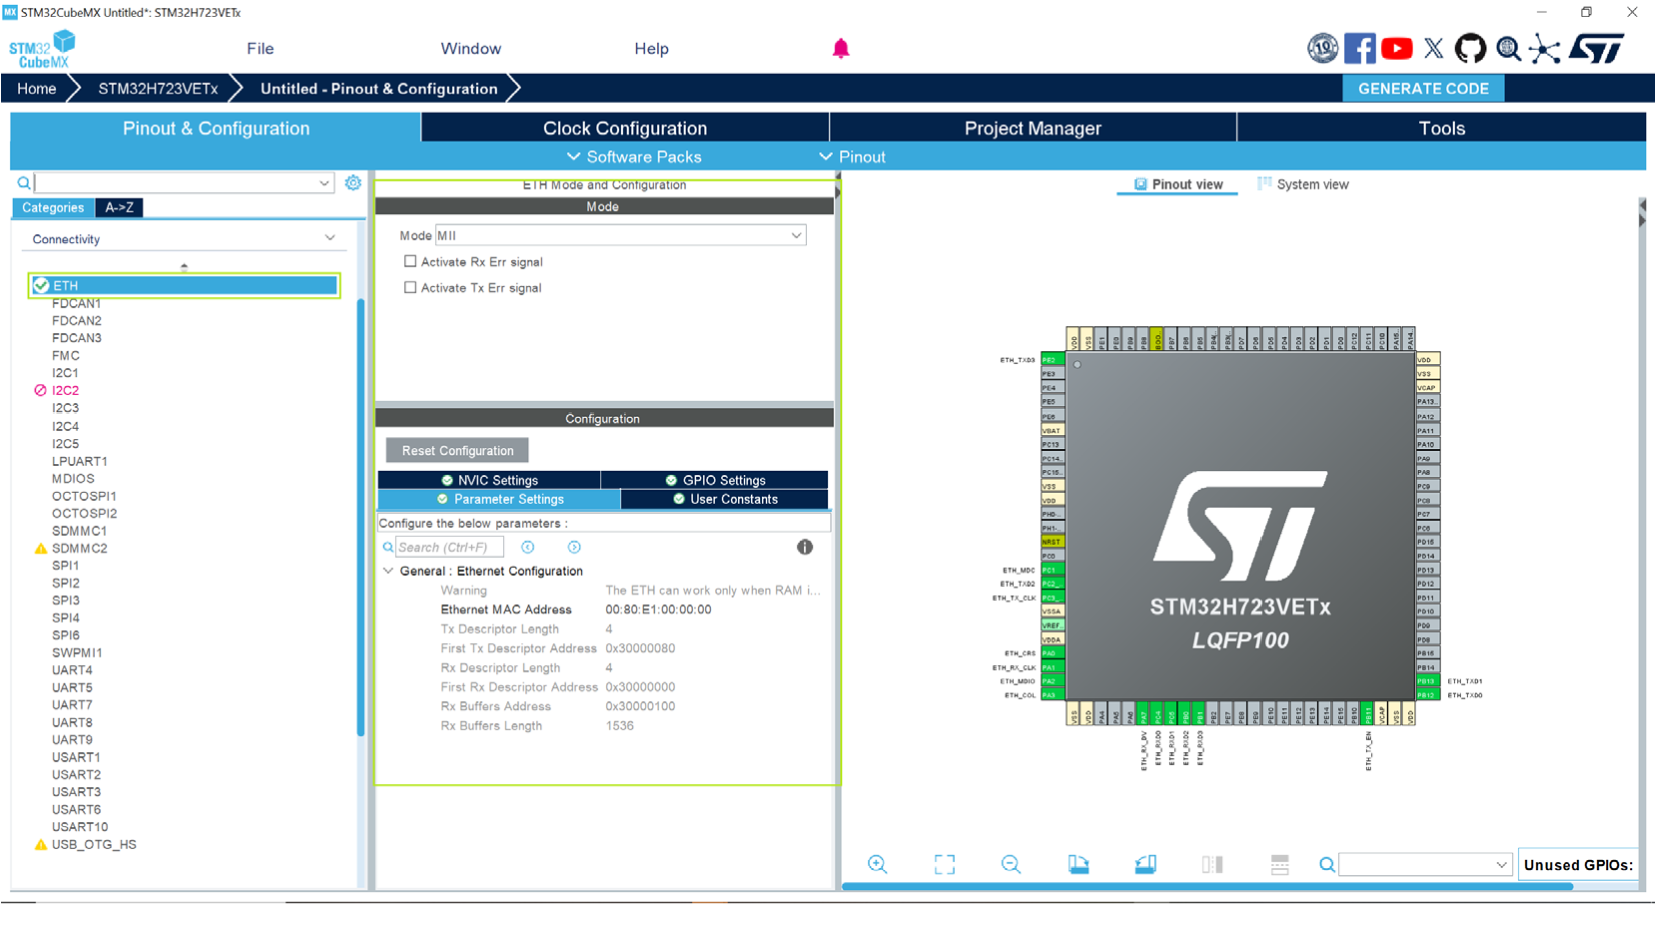Zoom in on the chip pinout
The image size is (1655, 930).
click(877, 864)
